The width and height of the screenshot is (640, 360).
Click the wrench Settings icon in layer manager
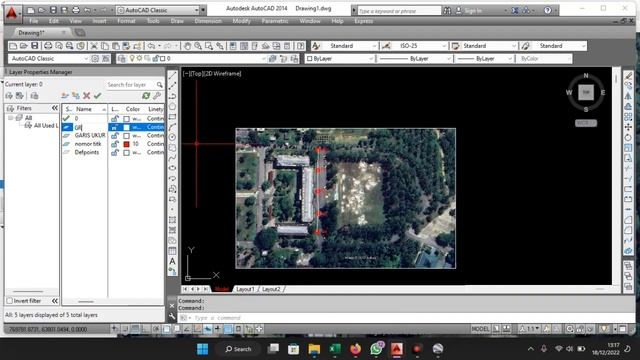pyautogui.click(x=157, y=96)
